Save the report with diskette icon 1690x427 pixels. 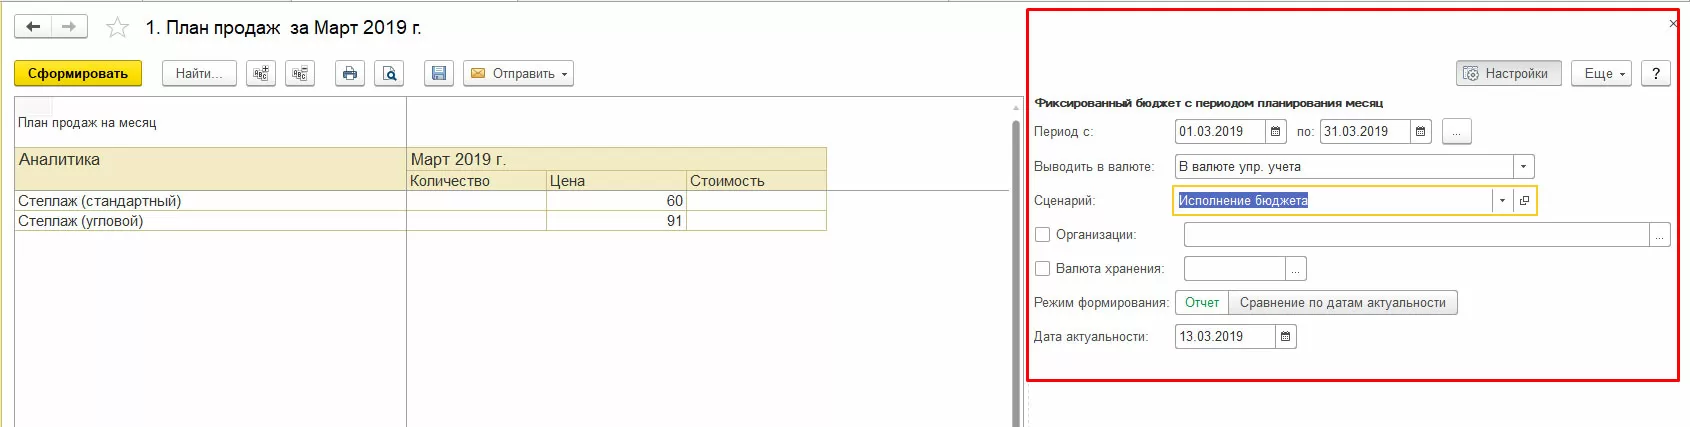coord(438,73)
